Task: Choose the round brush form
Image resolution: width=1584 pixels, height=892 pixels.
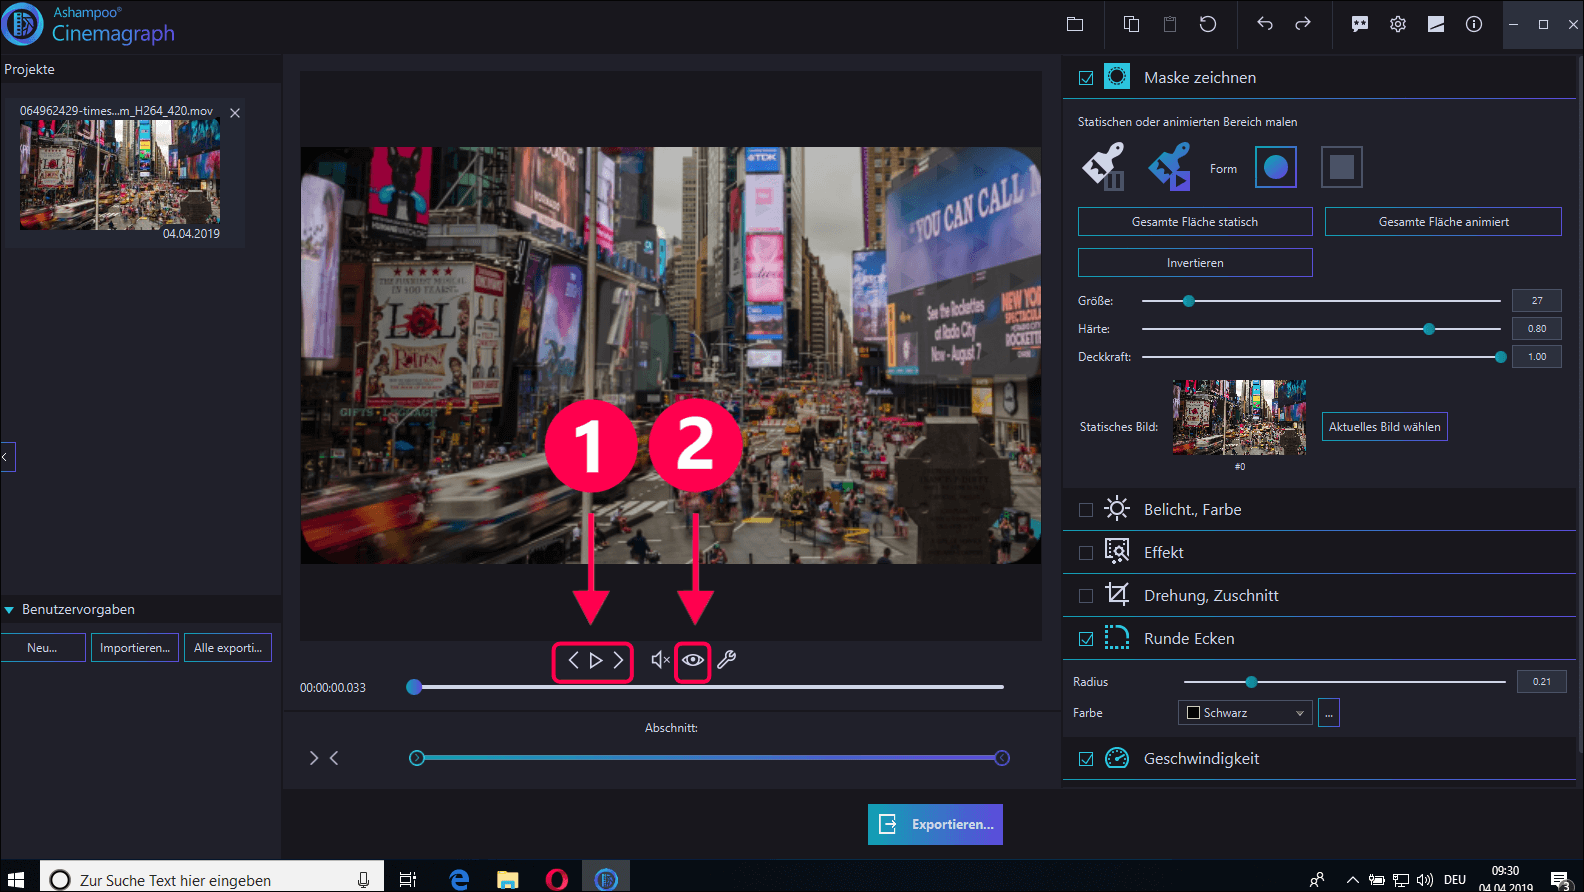Action: click(x=1276, y=167)
